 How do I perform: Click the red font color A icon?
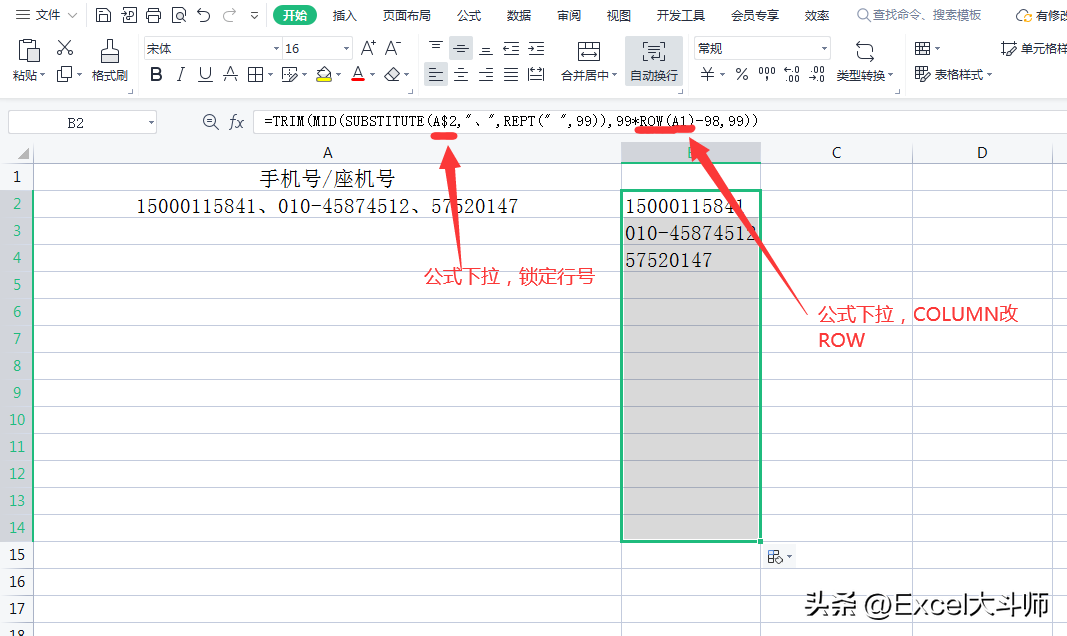358,75
